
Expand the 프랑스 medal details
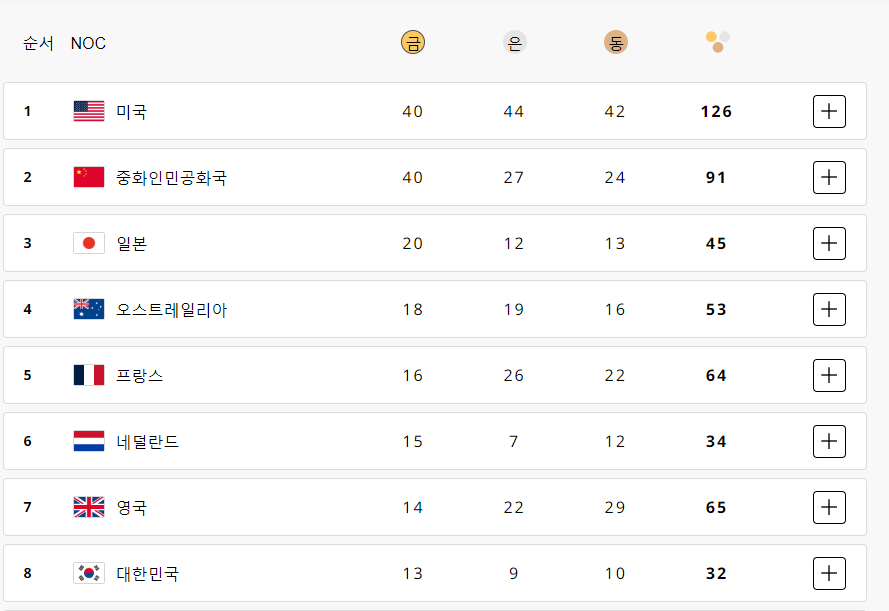point(829,375)
